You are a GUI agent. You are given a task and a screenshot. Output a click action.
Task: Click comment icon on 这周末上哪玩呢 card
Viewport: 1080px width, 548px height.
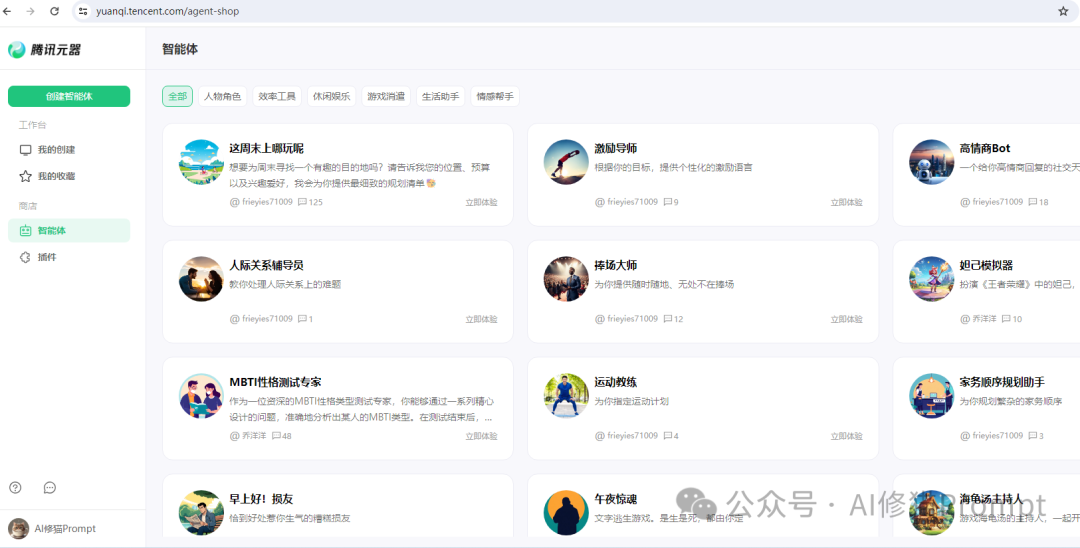[x=302, y=202]
